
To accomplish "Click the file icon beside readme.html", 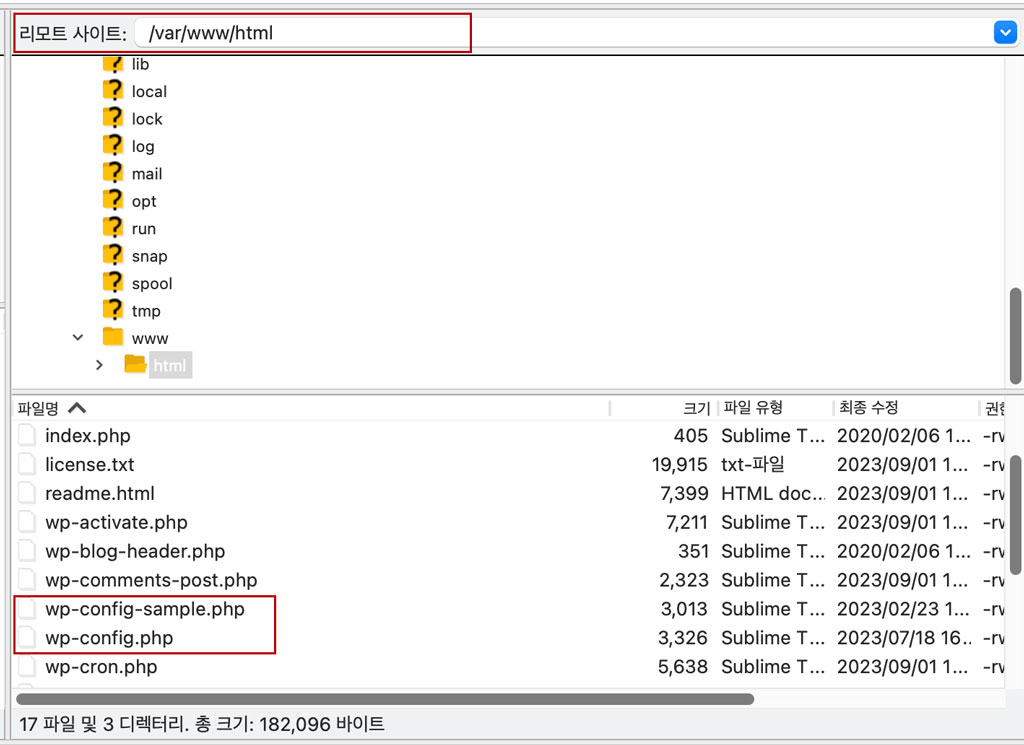I will click(x=27, y=493).
